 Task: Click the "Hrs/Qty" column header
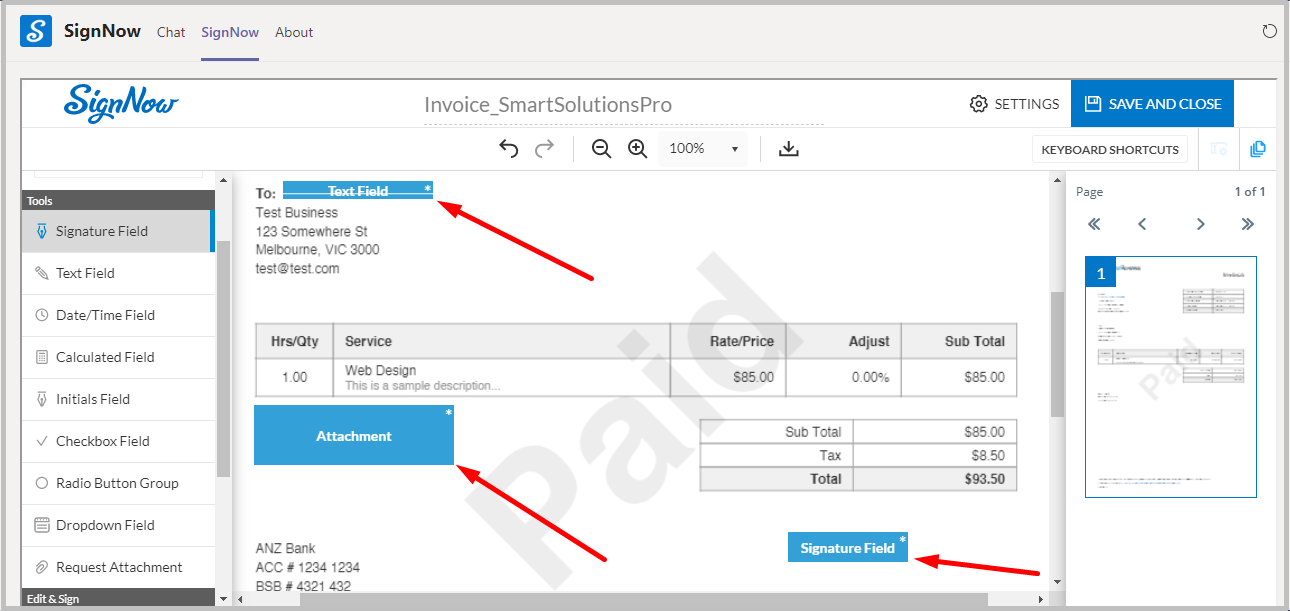pos(295,341)
